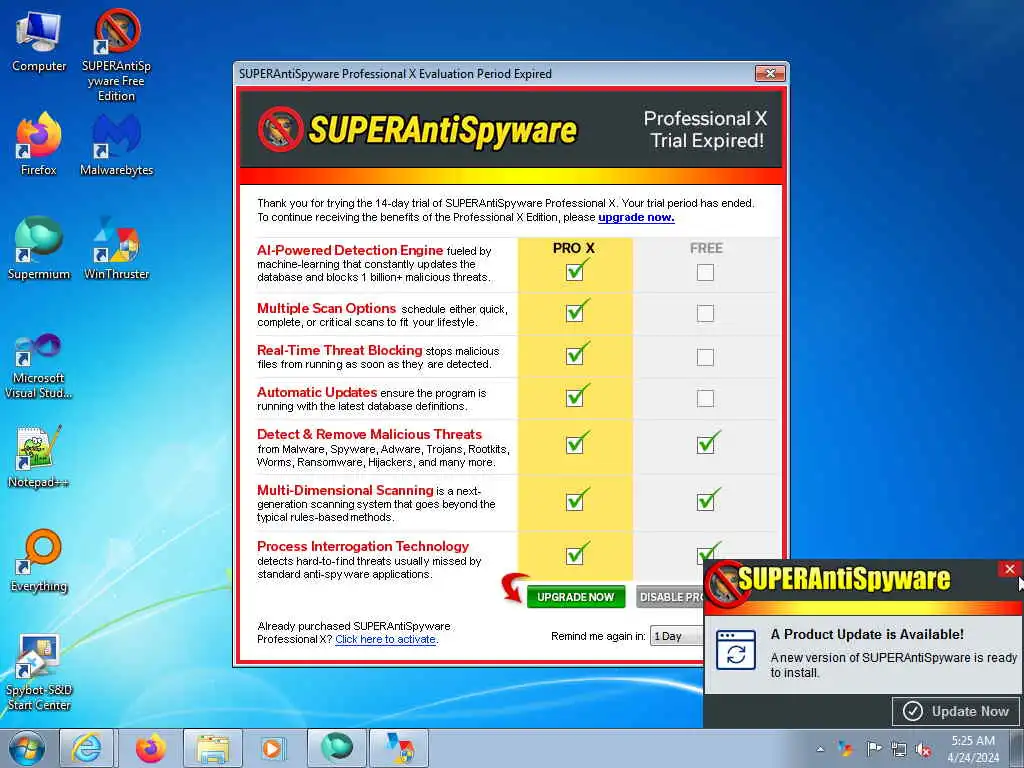Click FREE checkbox for Automatic Updates
The width and height of the screenshot is (1024, 768).
click(x=705, y=398)
